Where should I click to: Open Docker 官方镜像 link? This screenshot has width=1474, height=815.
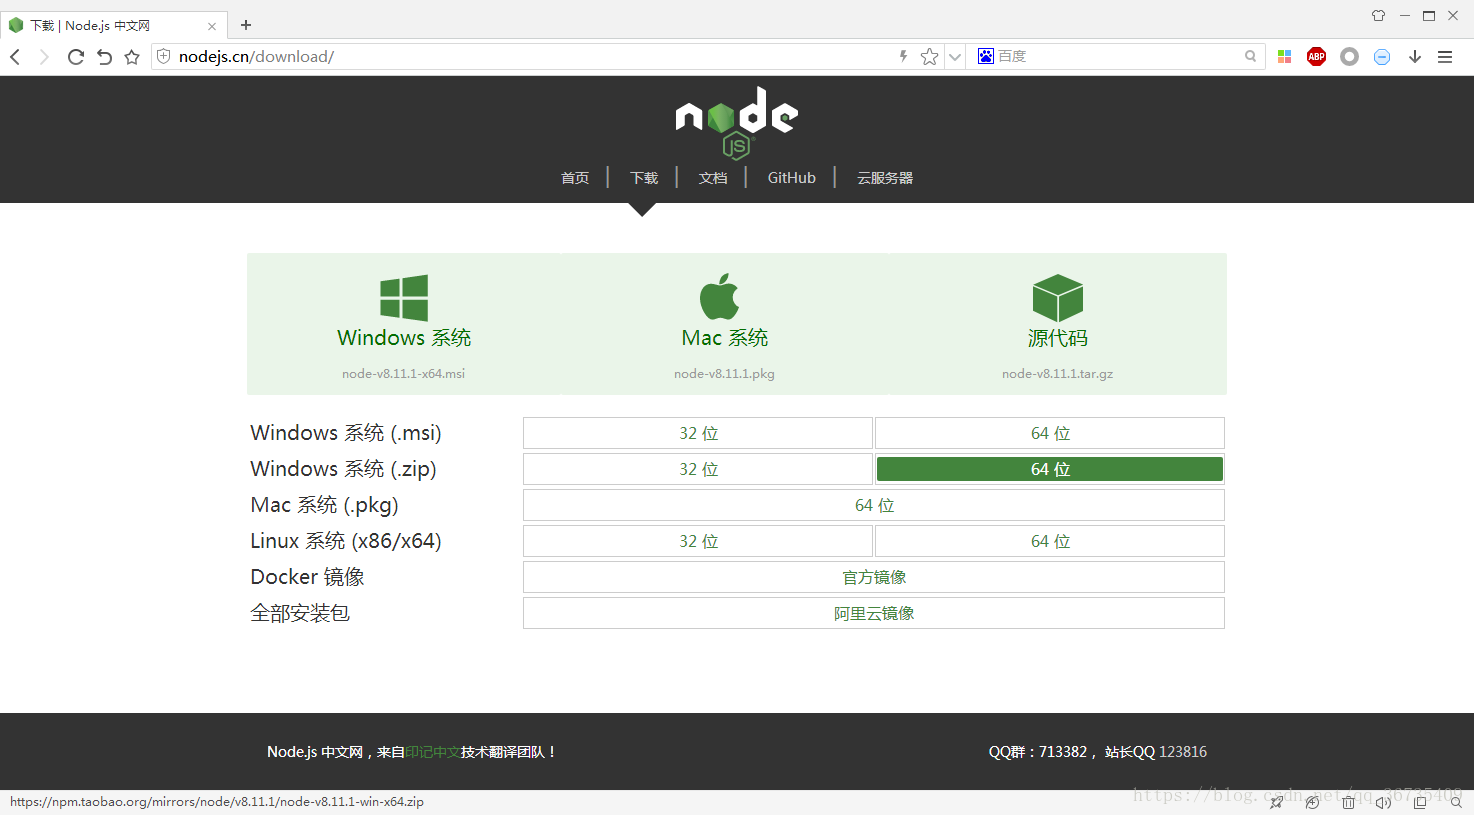tap(874, 577)
